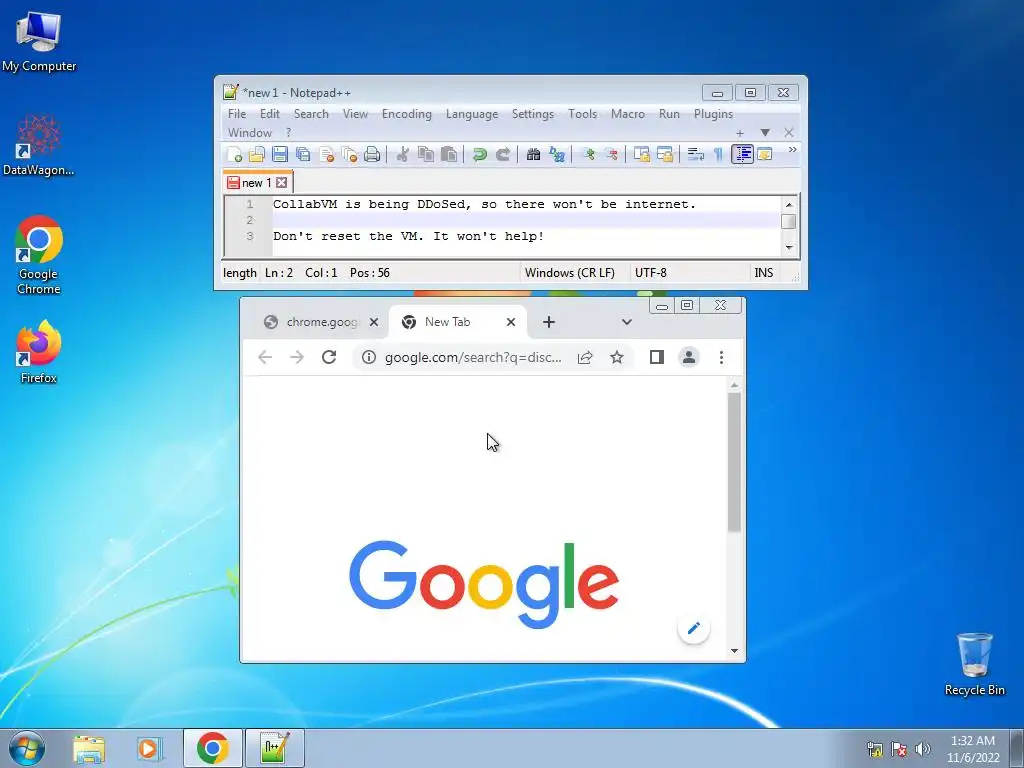Open Find with the binoculars icon
1024x768 pixels.
(x=533, y=154)
